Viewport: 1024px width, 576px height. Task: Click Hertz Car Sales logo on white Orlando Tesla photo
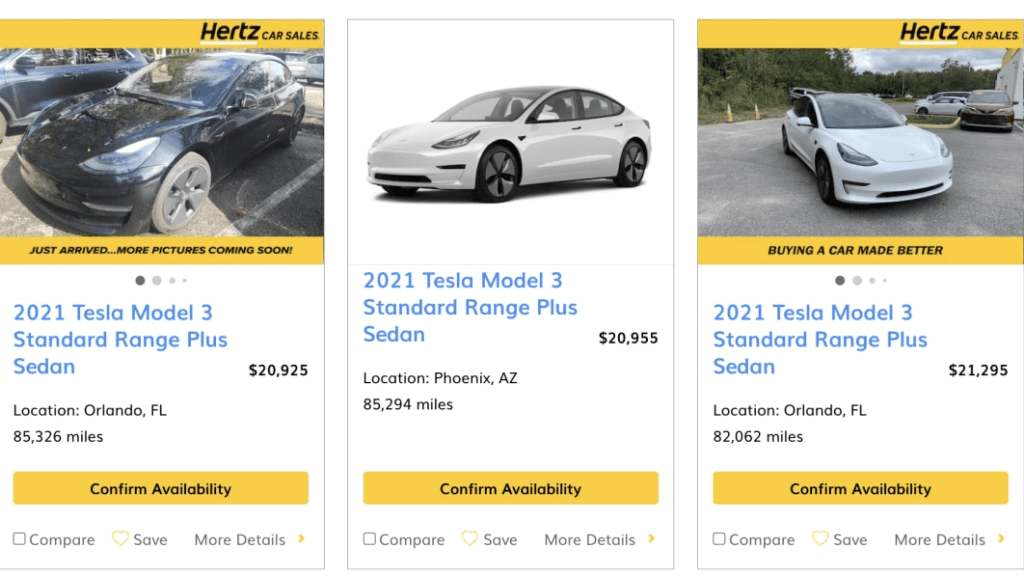[x=959, y=33]
